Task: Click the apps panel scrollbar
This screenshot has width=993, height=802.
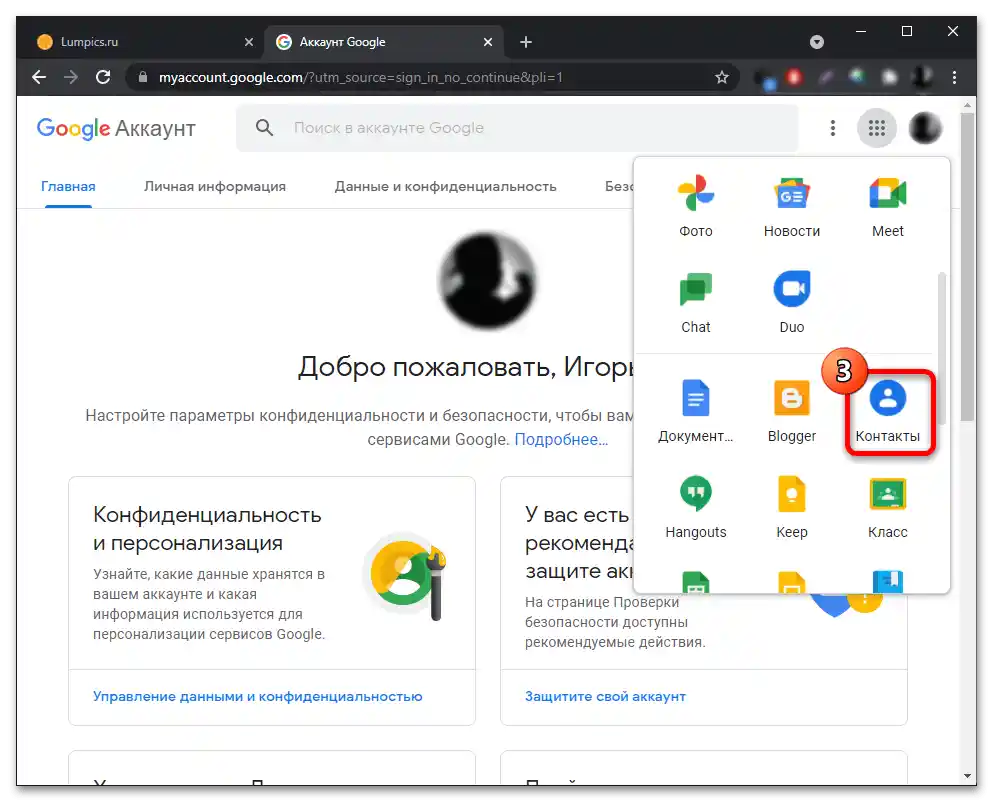Action: tap(942, 348)
